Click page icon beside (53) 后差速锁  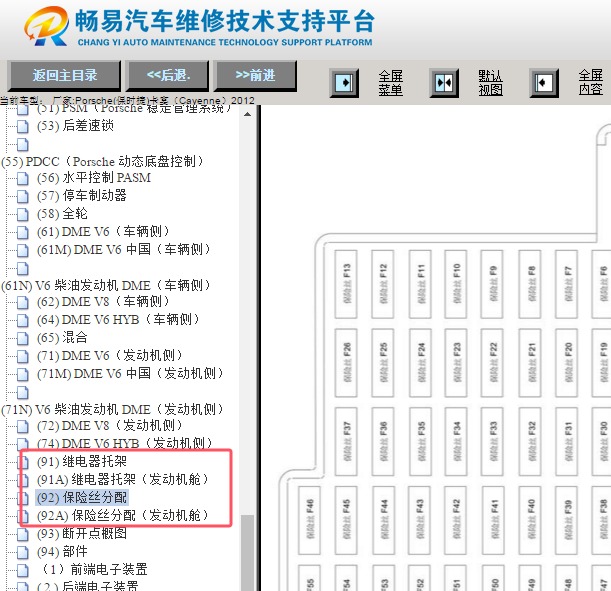point(23,126)
